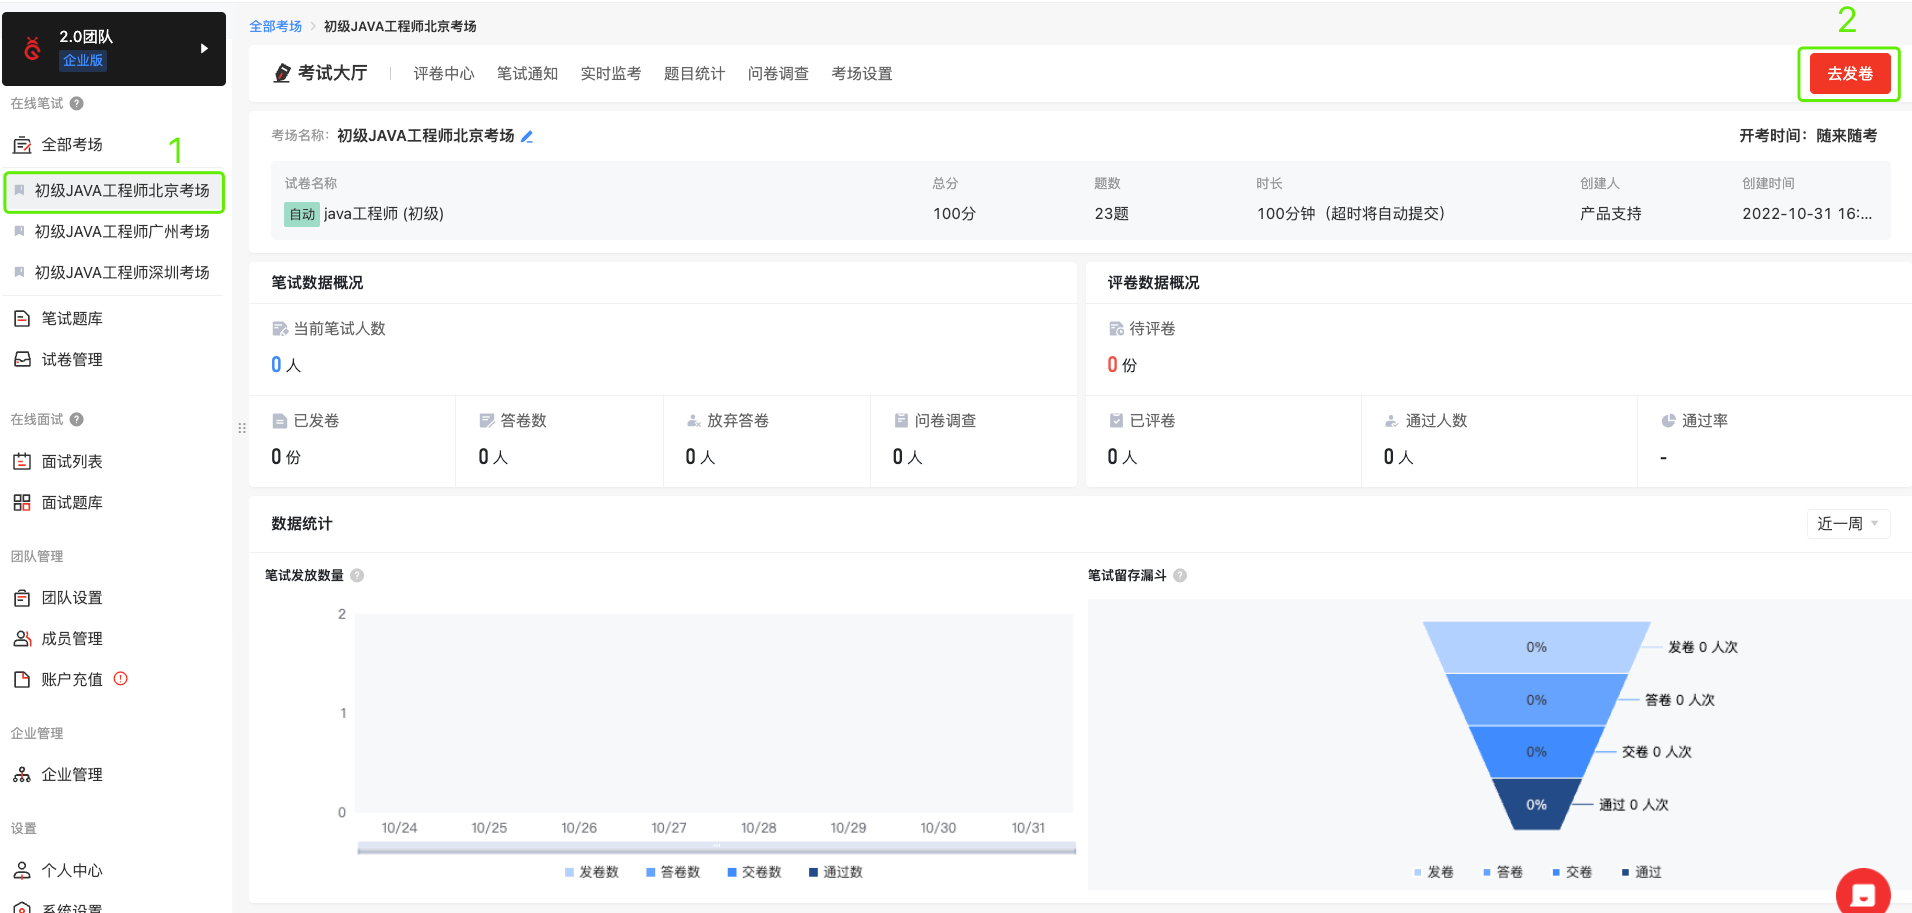
Task: Click the 团队设置 sidebar icon
Action: coord(22,598)
